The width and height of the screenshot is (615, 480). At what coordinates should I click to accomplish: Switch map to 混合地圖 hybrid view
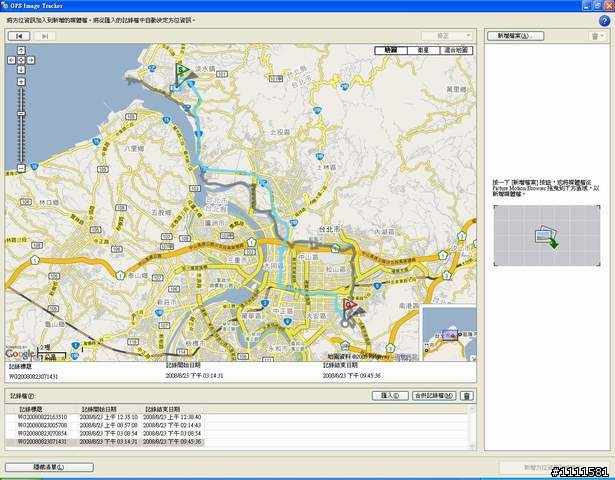point(457,50)
